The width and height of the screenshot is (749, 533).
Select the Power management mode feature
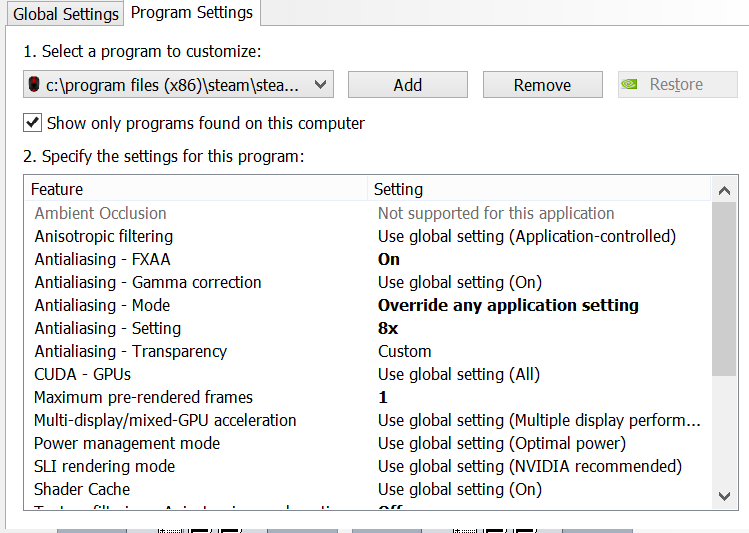(127, 443)
